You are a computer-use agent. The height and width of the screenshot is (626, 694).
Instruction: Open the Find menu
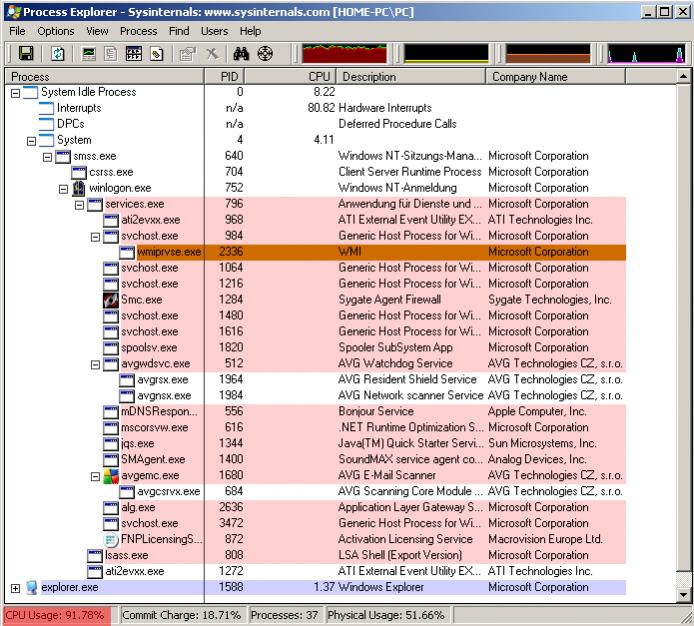[x=179, y=31]
